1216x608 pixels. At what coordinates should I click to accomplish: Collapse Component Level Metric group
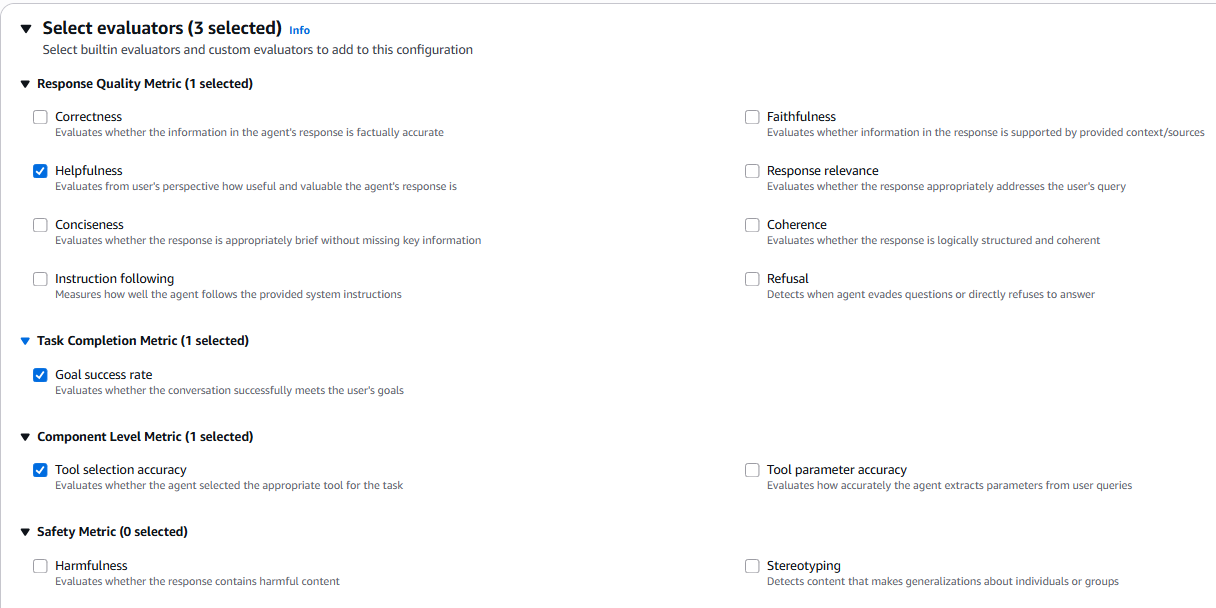tap(25, 437)
